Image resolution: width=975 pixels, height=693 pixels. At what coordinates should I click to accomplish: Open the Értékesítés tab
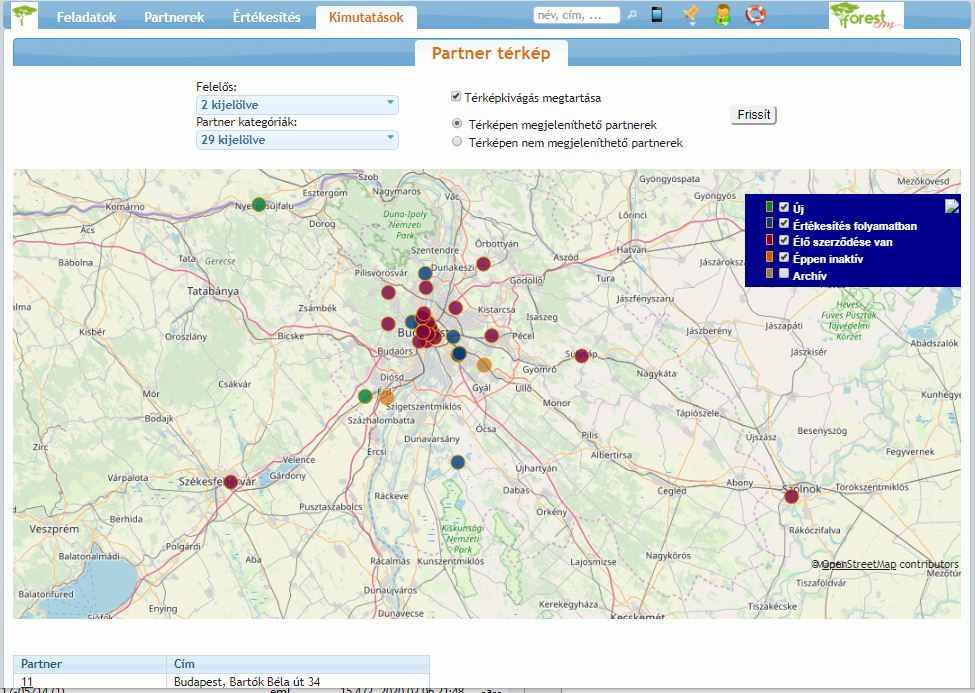click(266, 18)
